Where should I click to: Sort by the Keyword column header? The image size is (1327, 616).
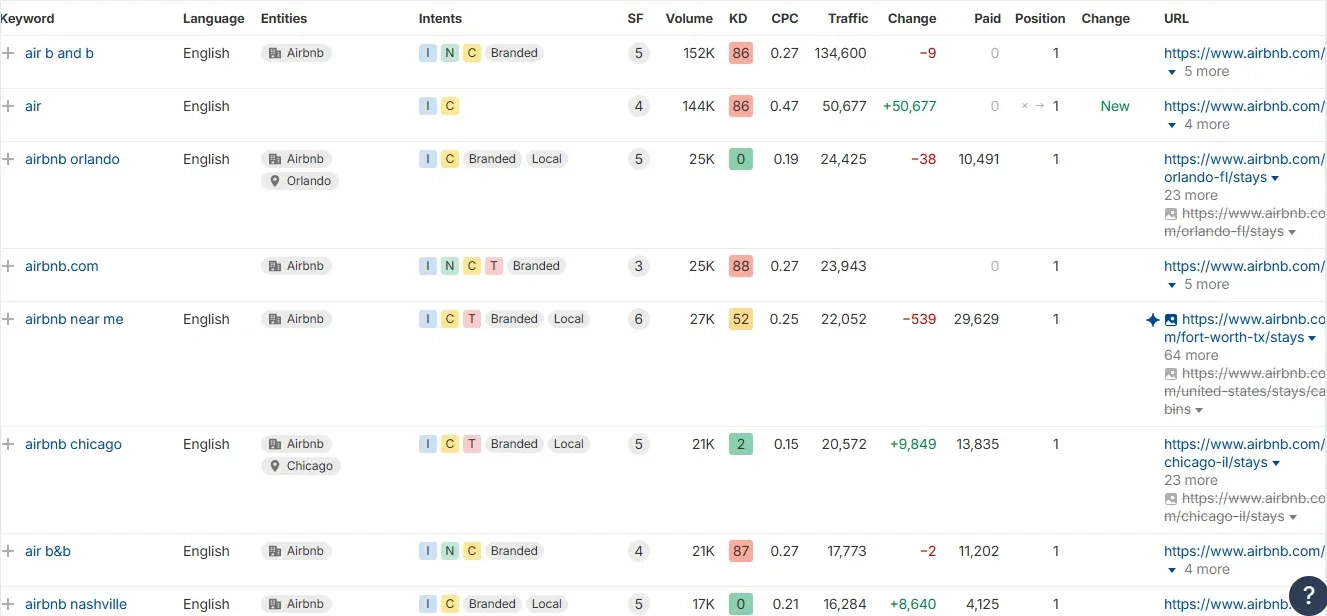click(x=28, y=18)
